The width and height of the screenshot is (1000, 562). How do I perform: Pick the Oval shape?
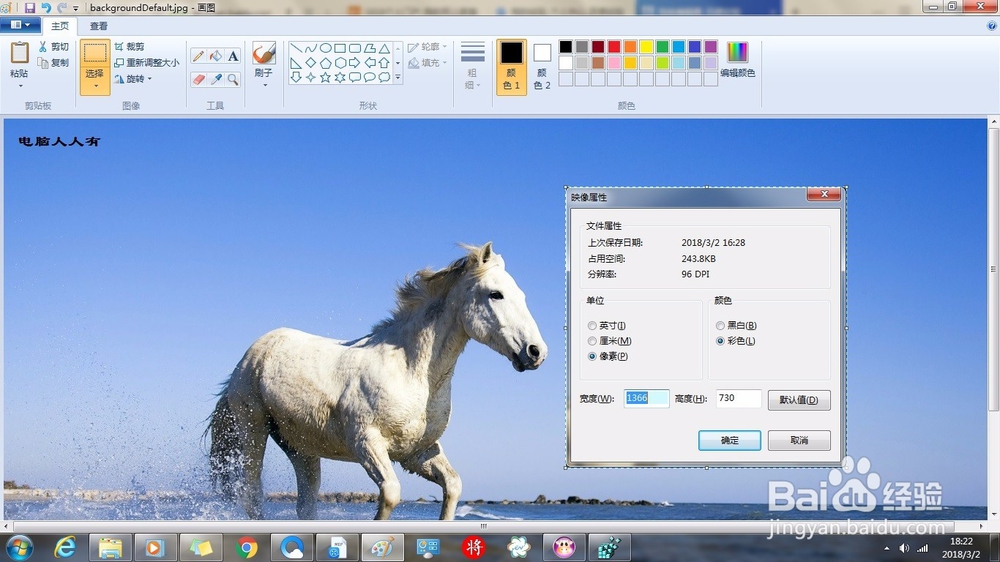(x=325, y=48)
